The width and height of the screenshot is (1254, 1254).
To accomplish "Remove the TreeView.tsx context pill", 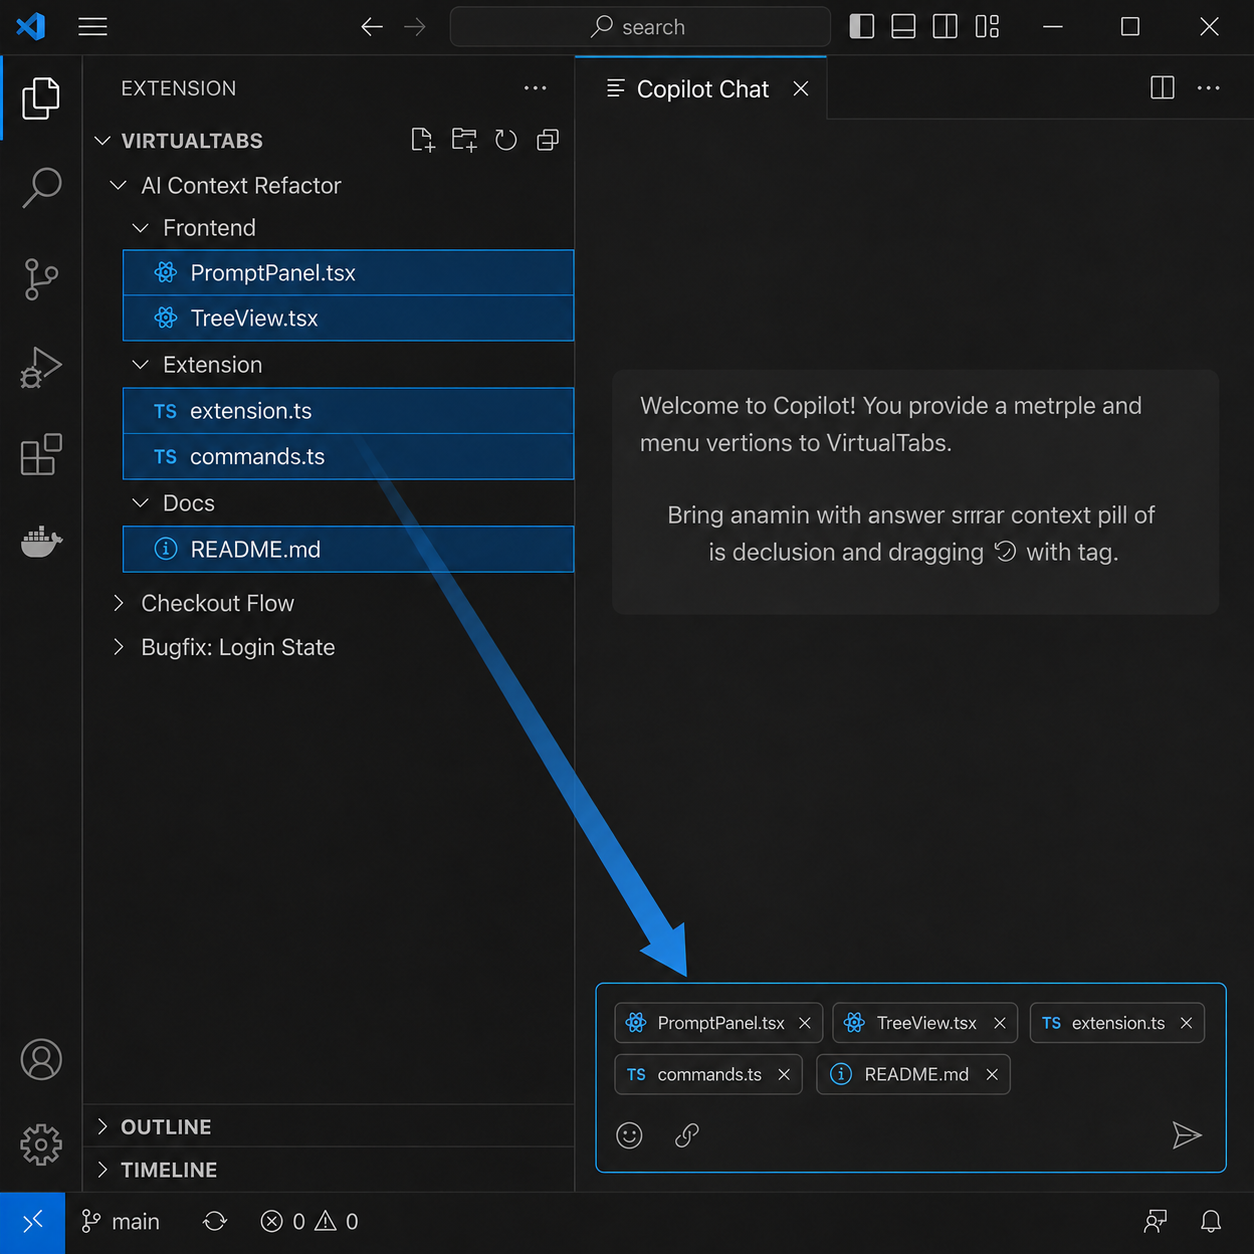I will [x=1000, y=1023].
